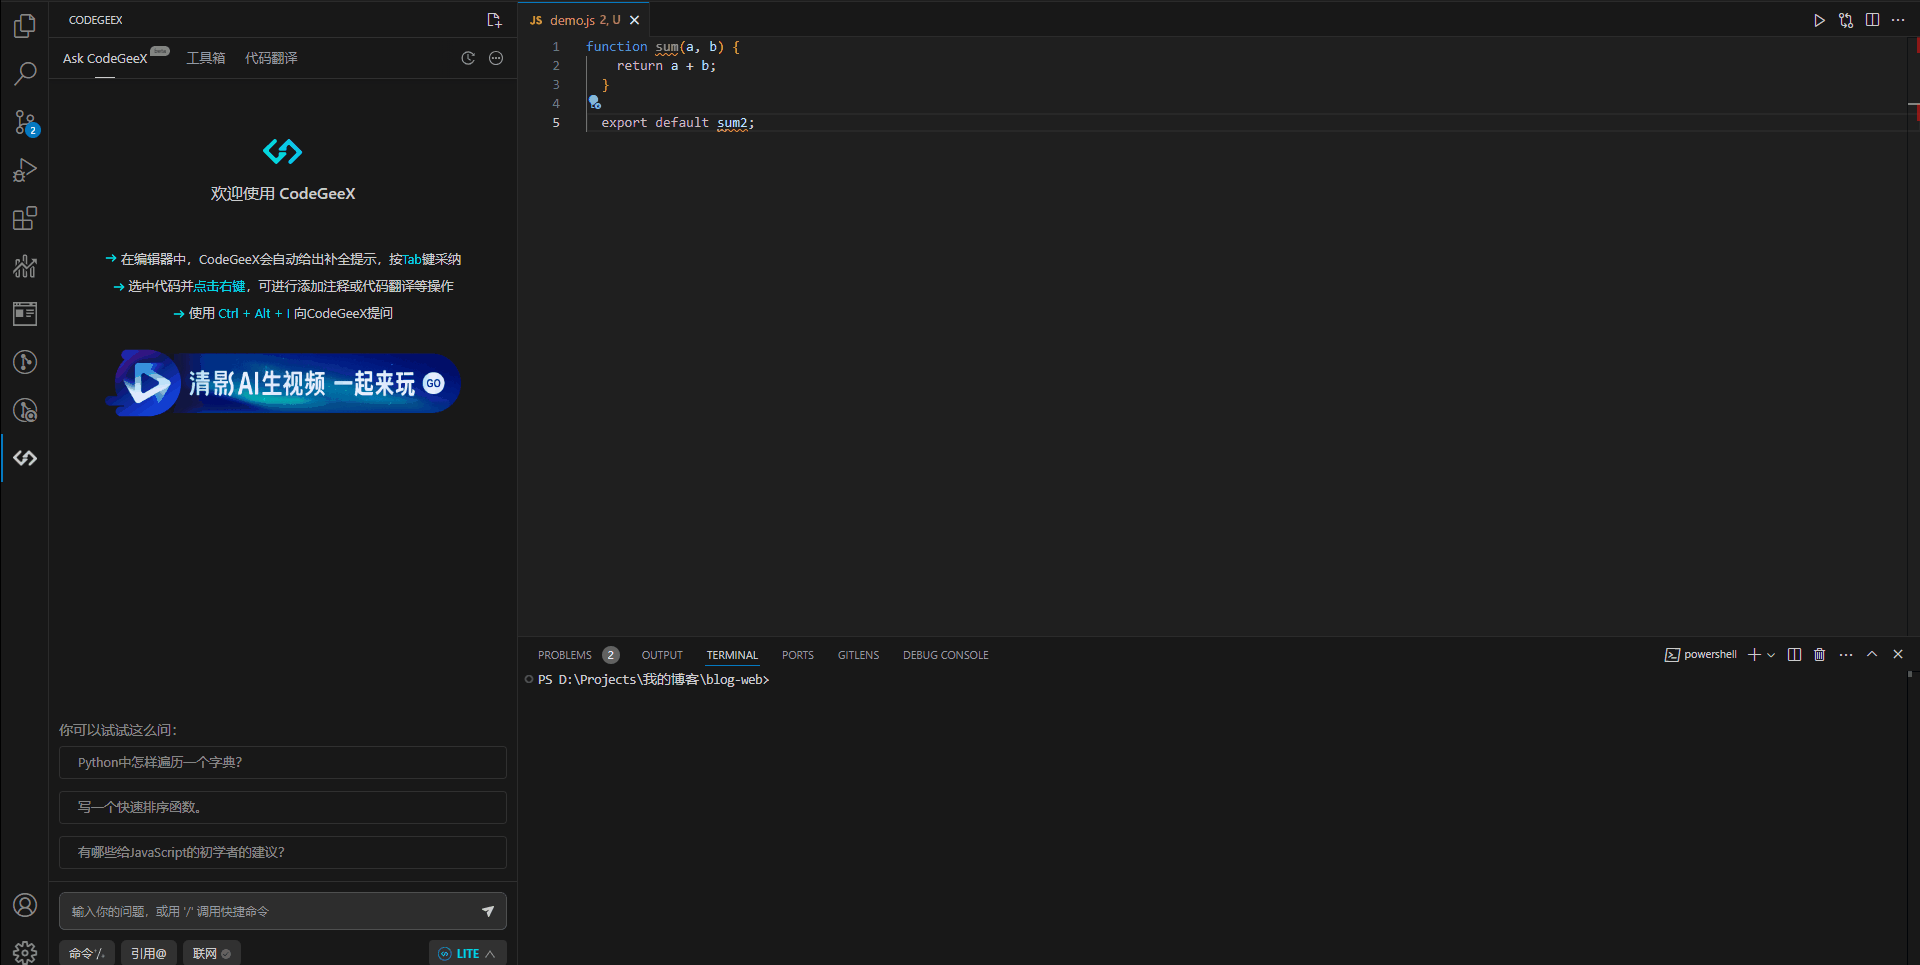Screen dimensions: 1920x965
Task: Open the GITLENS panel tab
Action: pos(858,655)
